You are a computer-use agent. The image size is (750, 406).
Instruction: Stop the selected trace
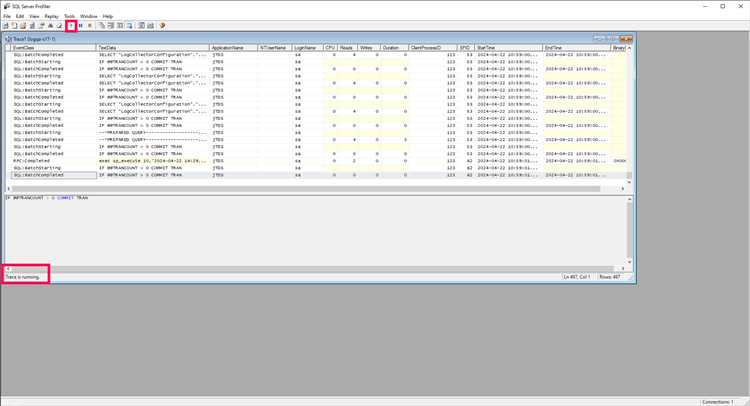tap(90, 26)
